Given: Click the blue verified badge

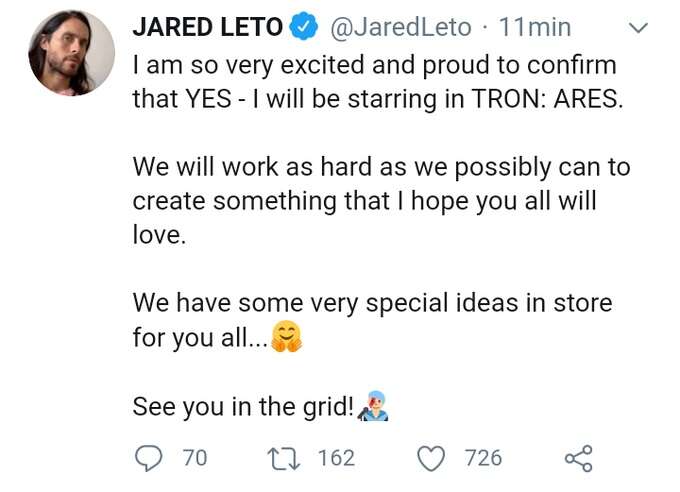Looking at the screenshot, I should coord(304,28).
